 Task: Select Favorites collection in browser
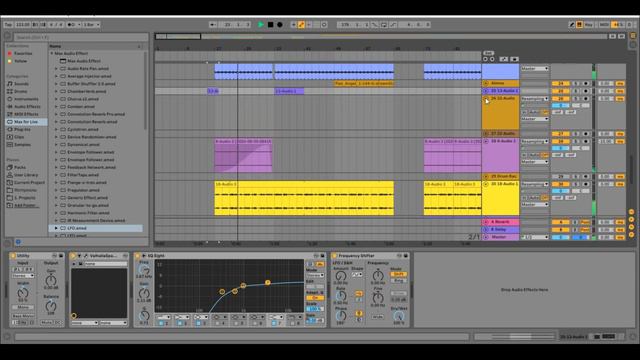pos(23,53)
